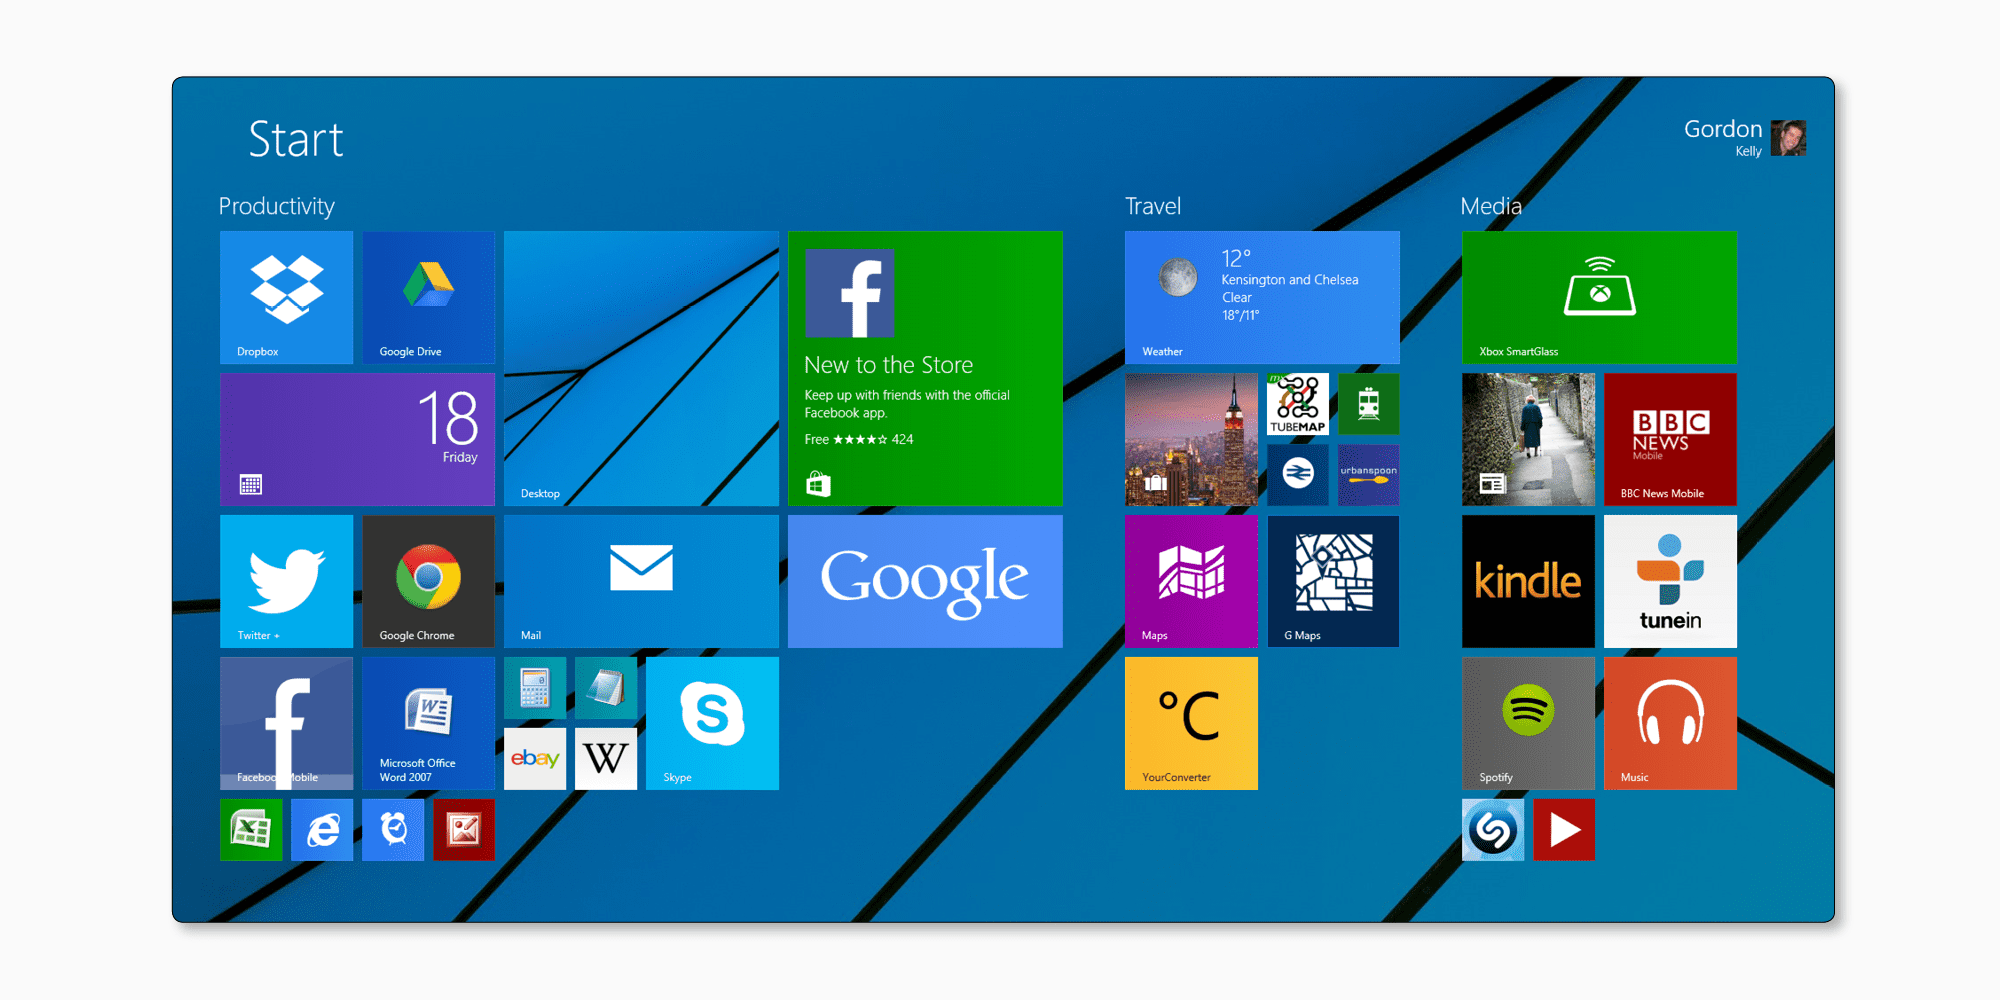
Task: Open the green train app tile
Action: pos(1369,404)
